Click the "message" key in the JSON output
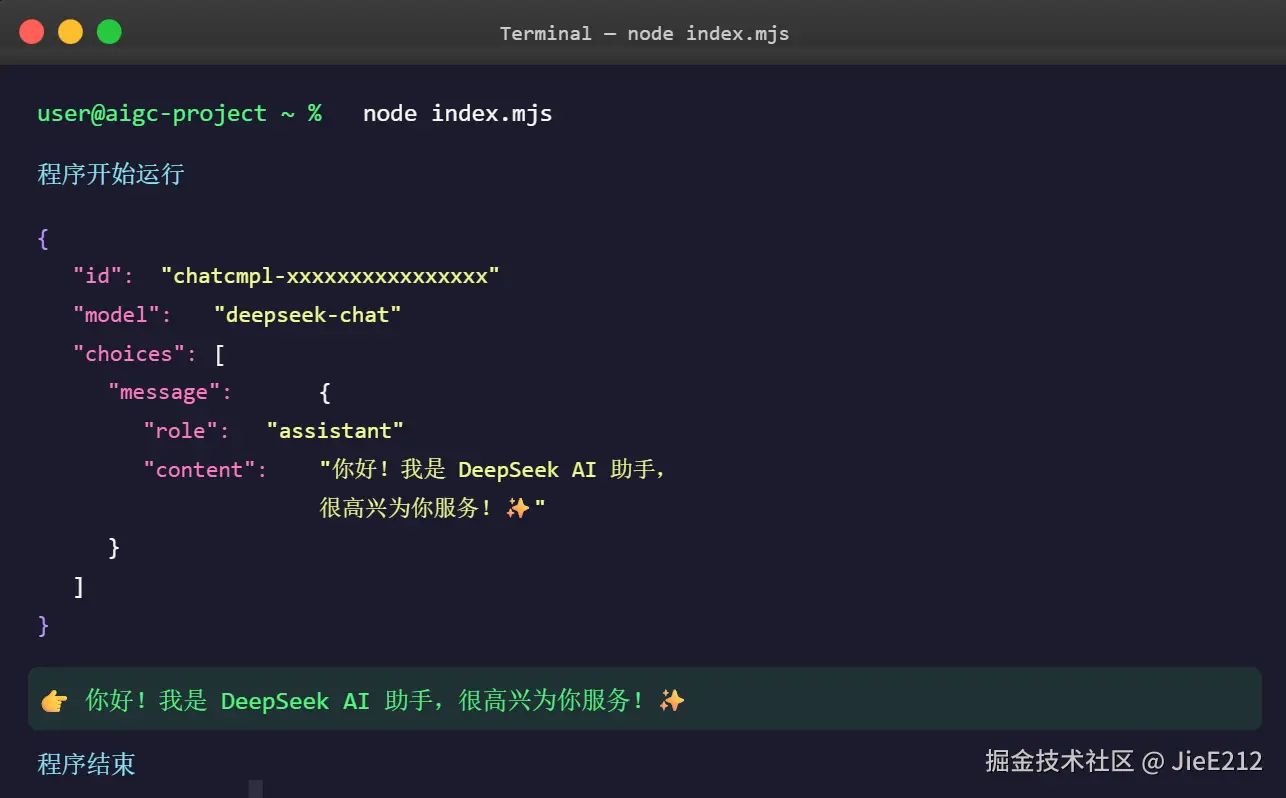 click(x=164, y=392)
